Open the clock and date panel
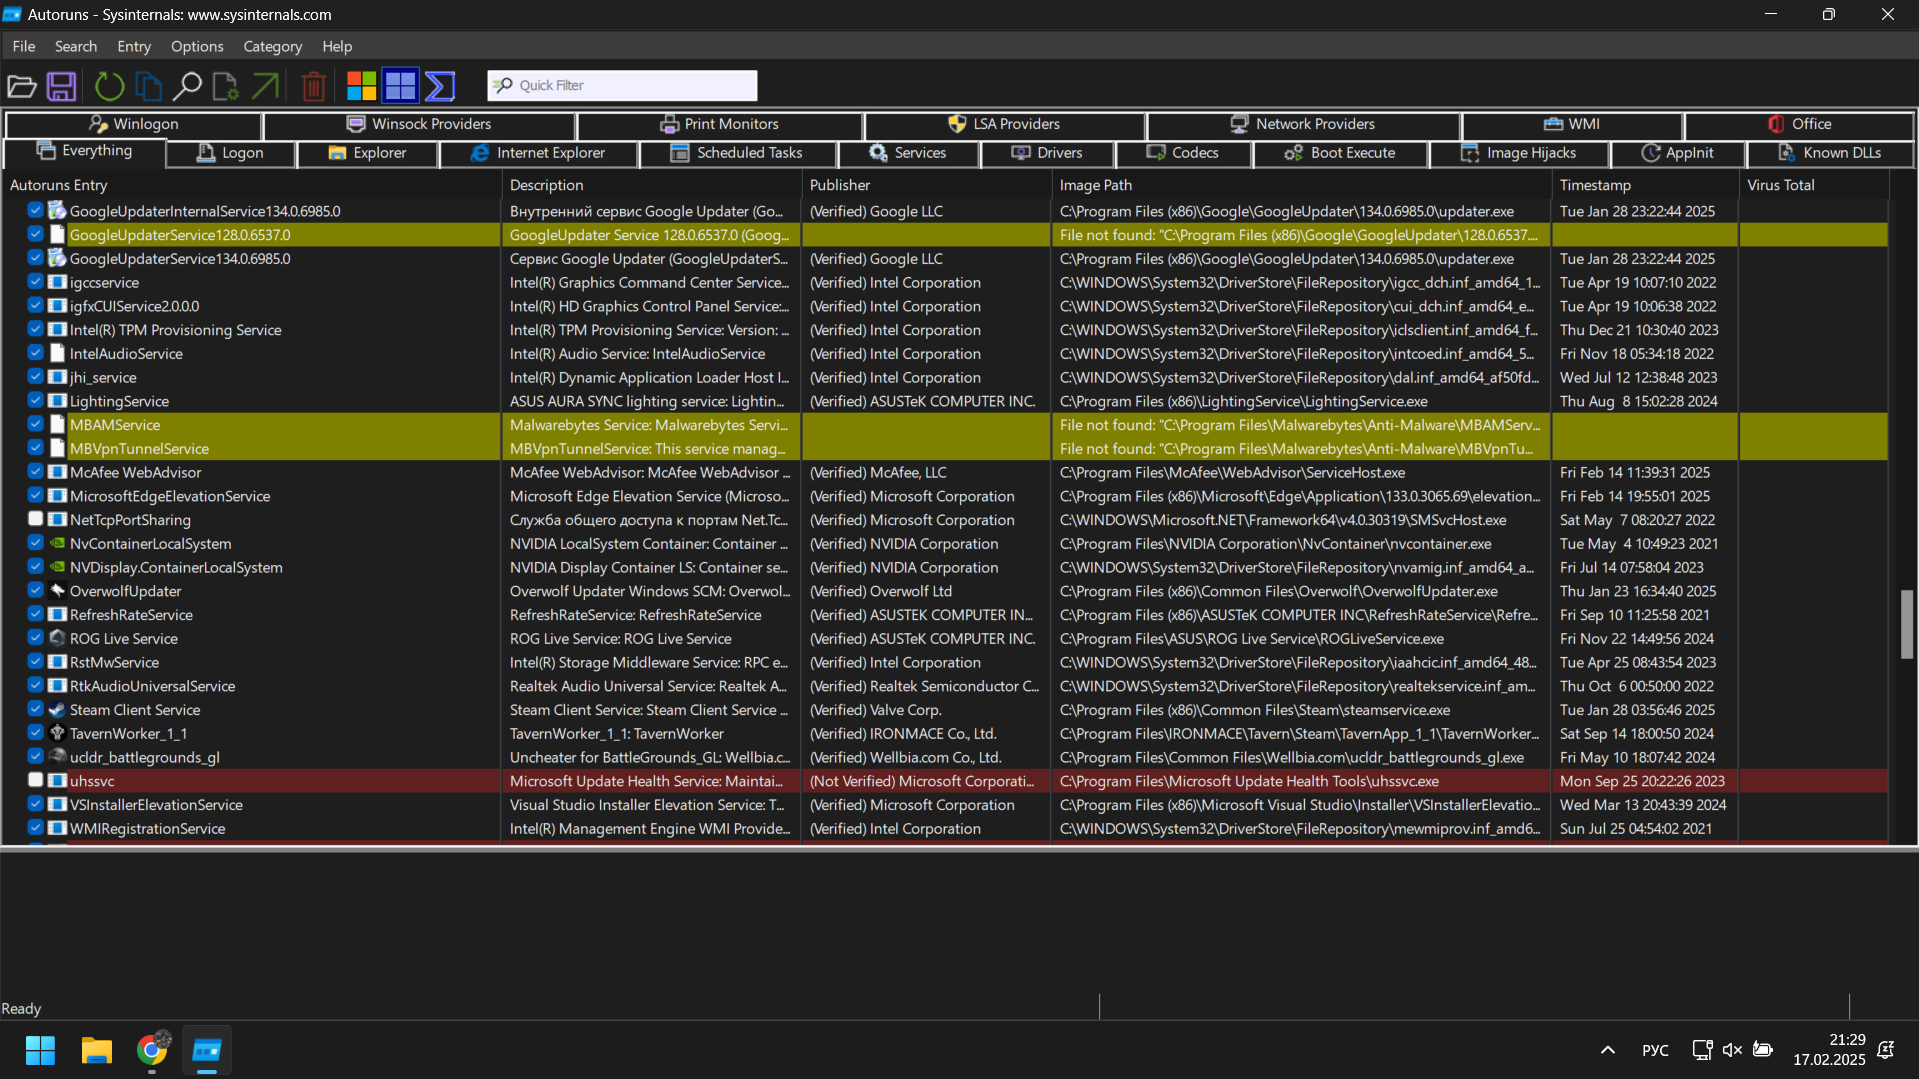The image size is (1919, 1079). 1829,1050
